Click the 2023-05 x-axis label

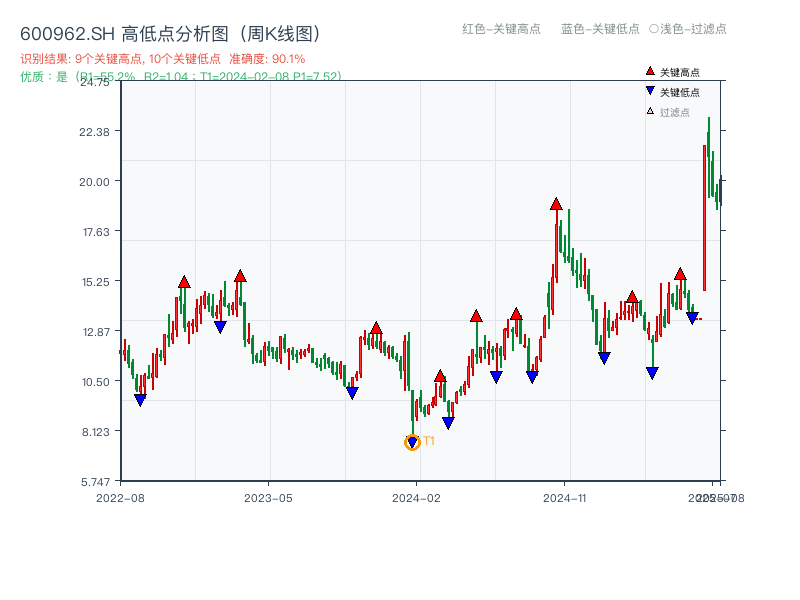tap(268, 498)
